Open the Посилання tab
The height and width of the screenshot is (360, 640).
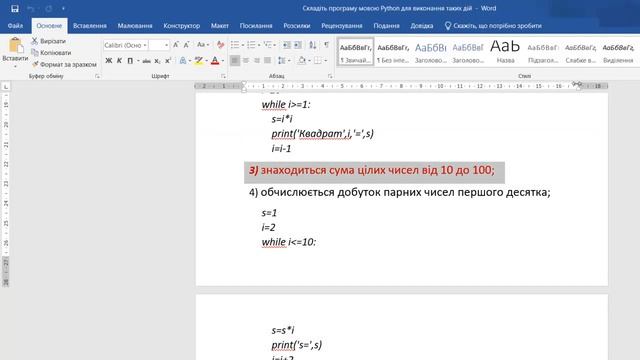click(256, 26)
